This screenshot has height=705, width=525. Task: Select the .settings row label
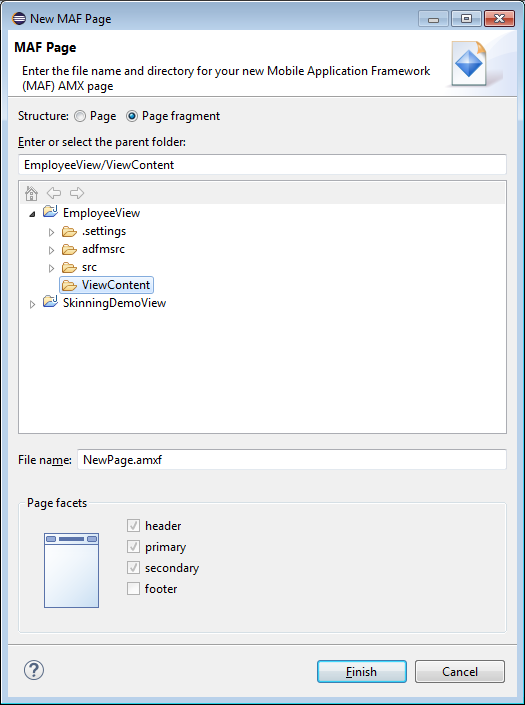tap(104, 231)
